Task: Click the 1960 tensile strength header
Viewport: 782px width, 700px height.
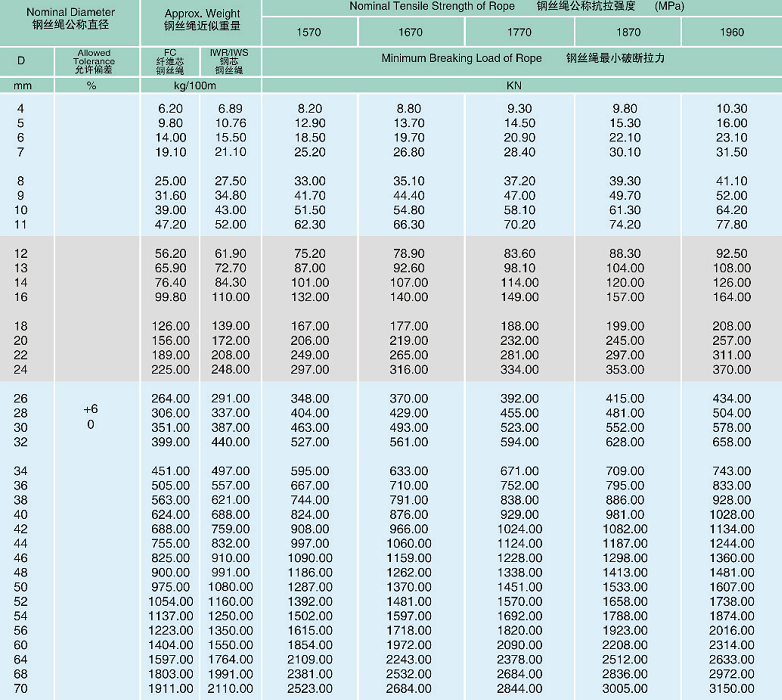Action: (732, 32)
